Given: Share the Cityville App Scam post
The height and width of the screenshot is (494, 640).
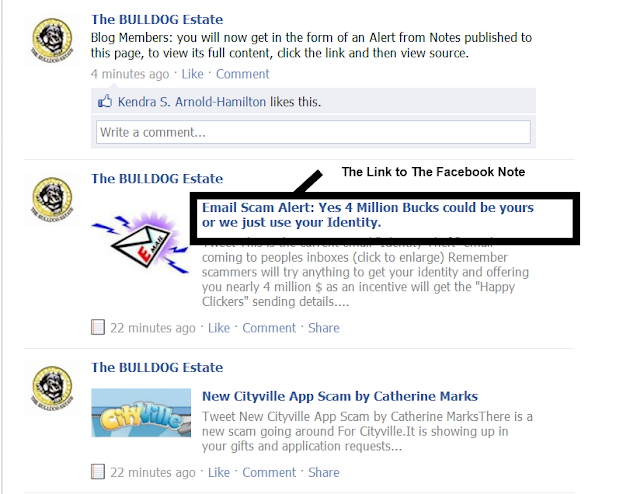Looking at the screenshot, I should tap(324, 472).
